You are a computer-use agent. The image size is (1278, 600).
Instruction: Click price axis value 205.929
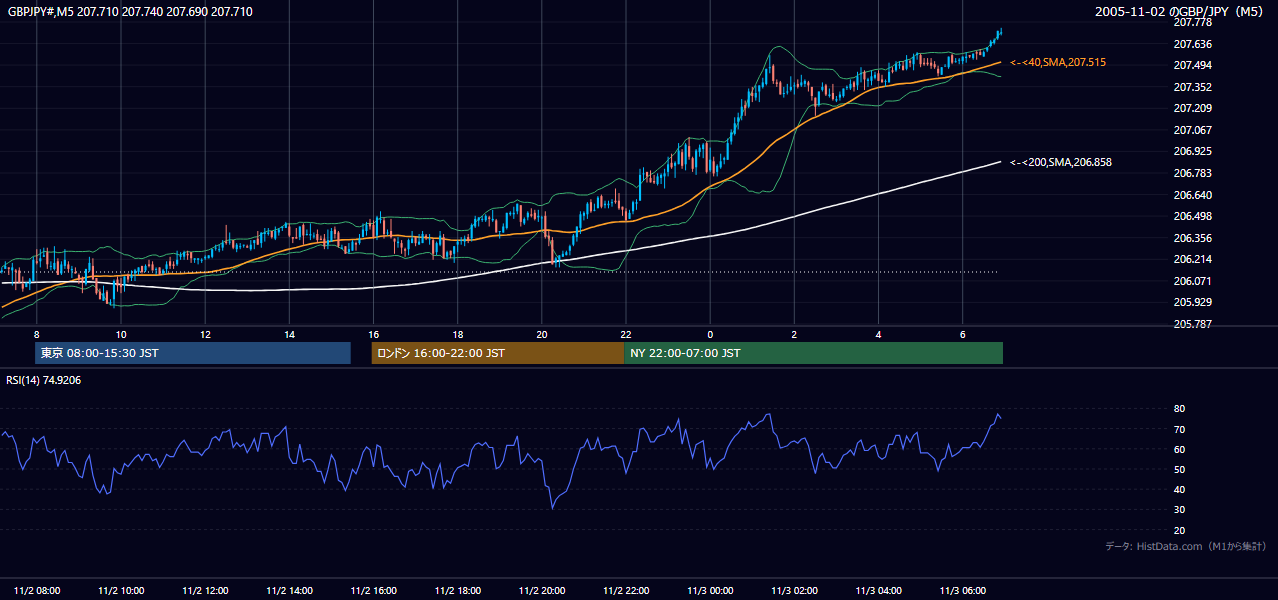click(x=1192, y=302)
